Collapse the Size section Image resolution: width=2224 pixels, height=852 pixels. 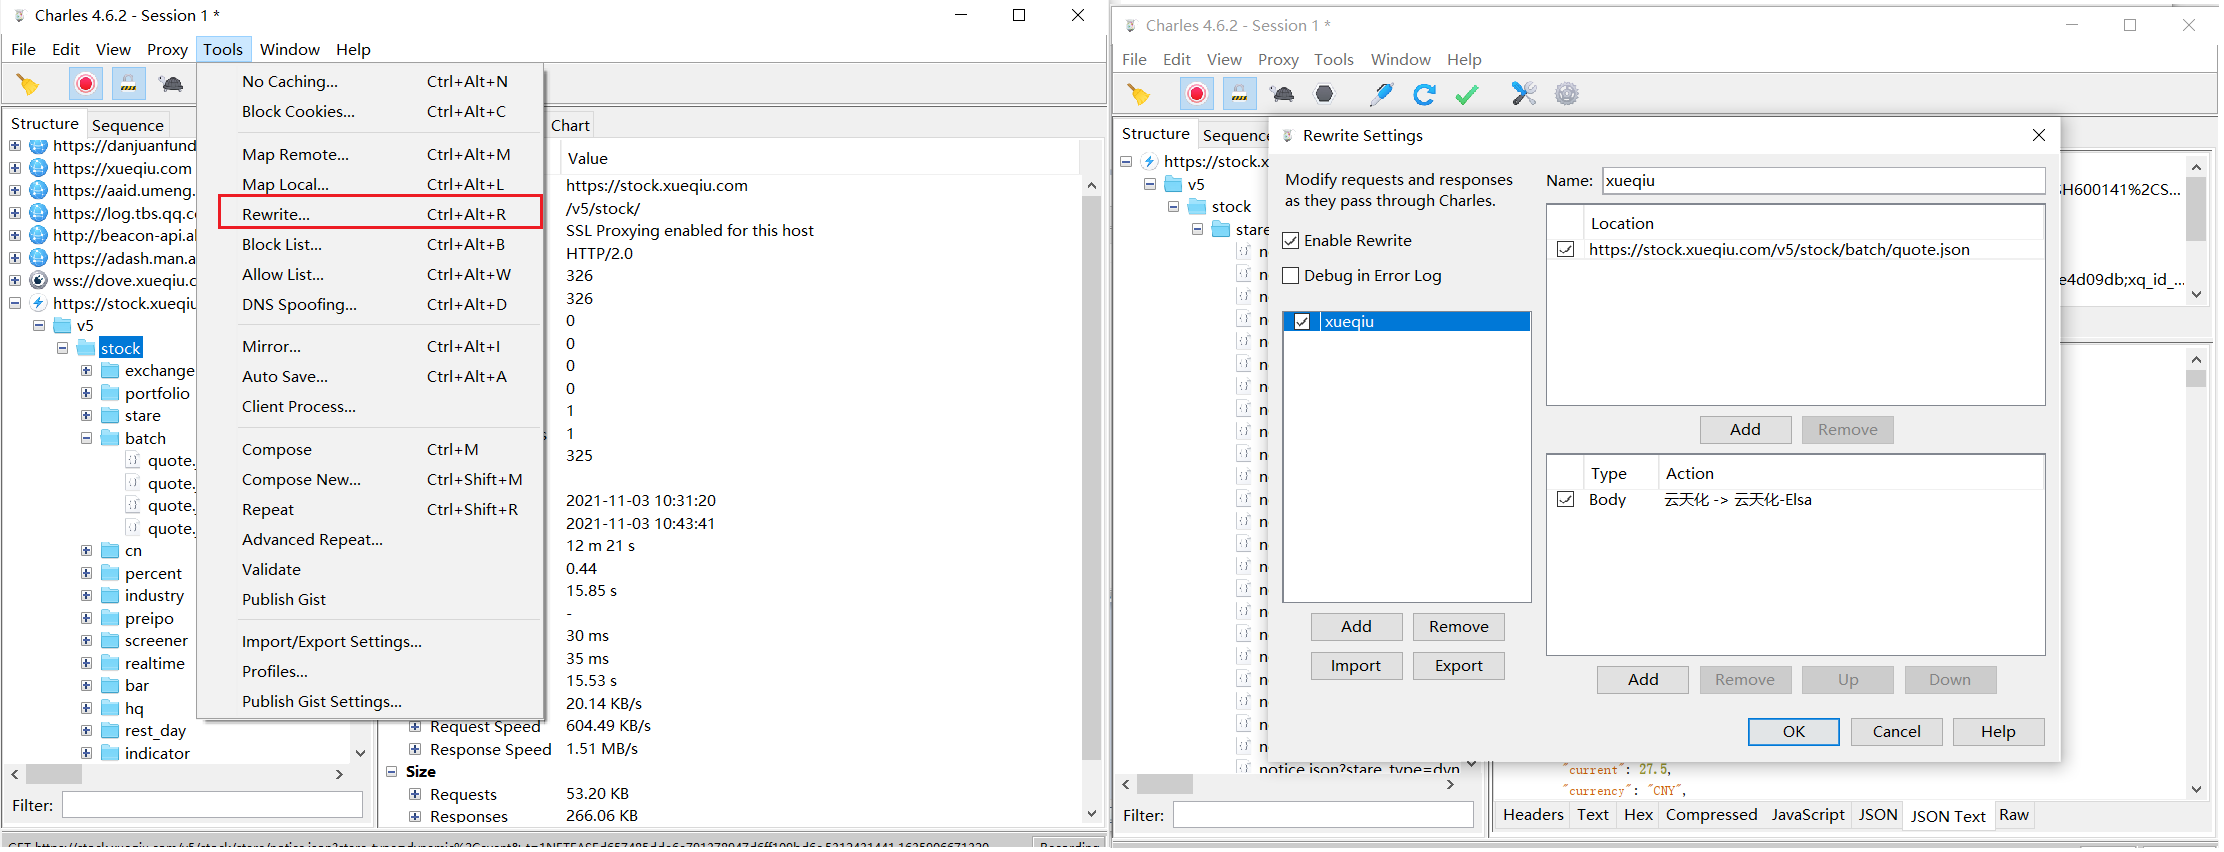click(392, 772)
